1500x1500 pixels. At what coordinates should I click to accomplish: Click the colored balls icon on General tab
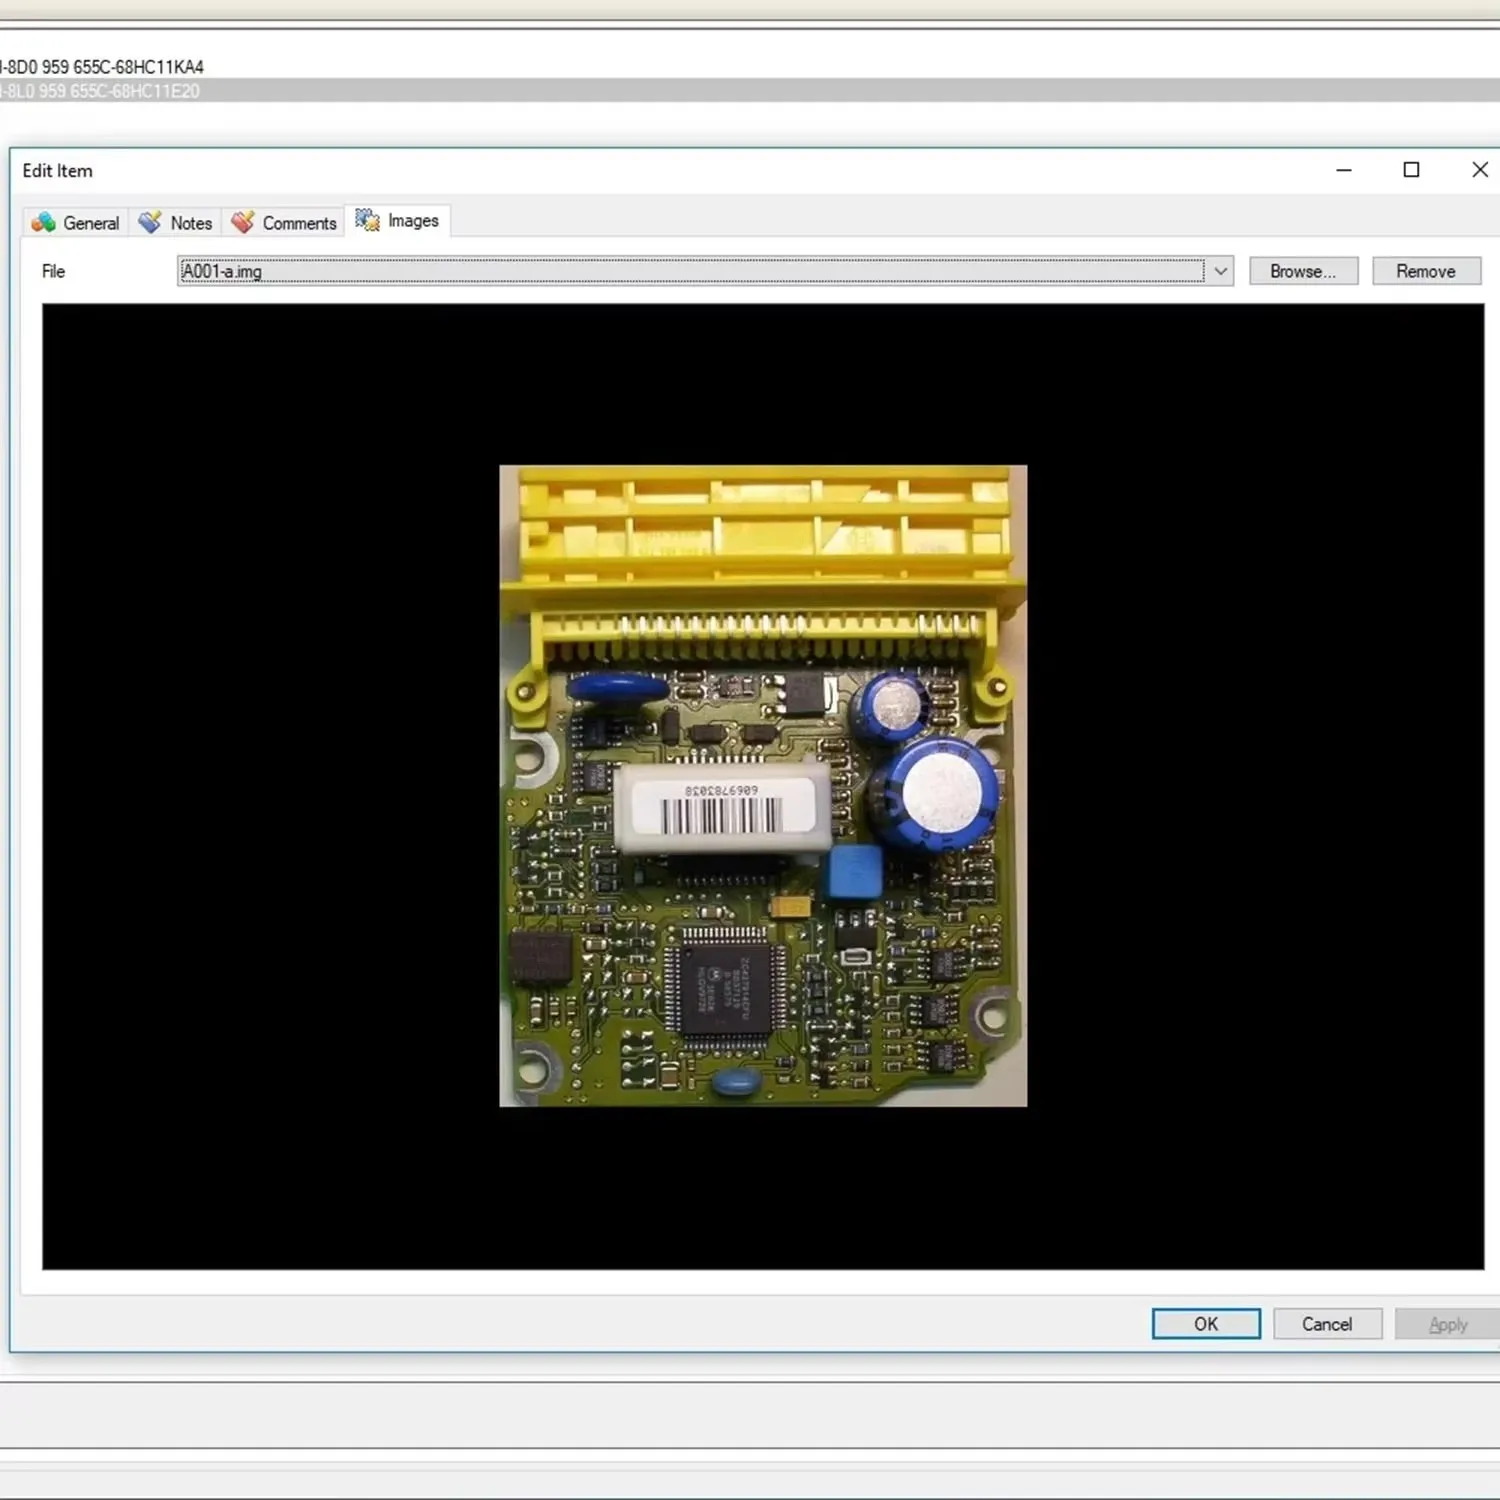tap(43, 222)
